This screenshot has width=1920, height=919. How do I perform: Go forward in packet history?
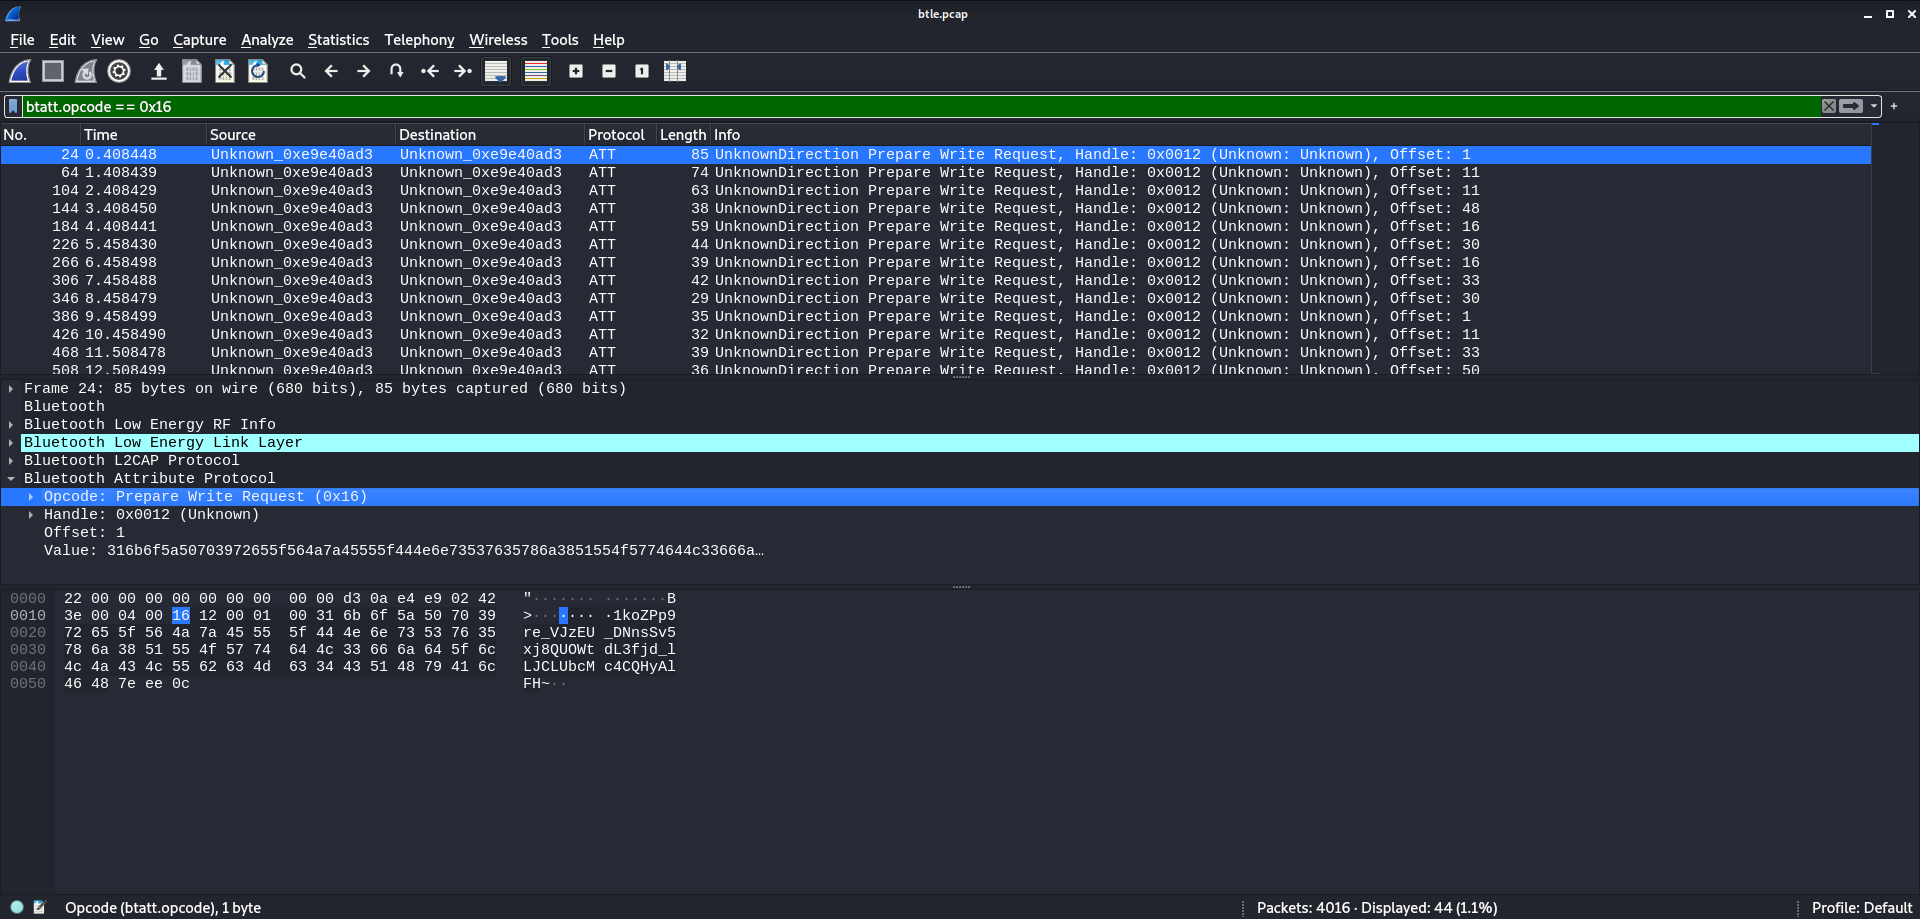(364, 71)
